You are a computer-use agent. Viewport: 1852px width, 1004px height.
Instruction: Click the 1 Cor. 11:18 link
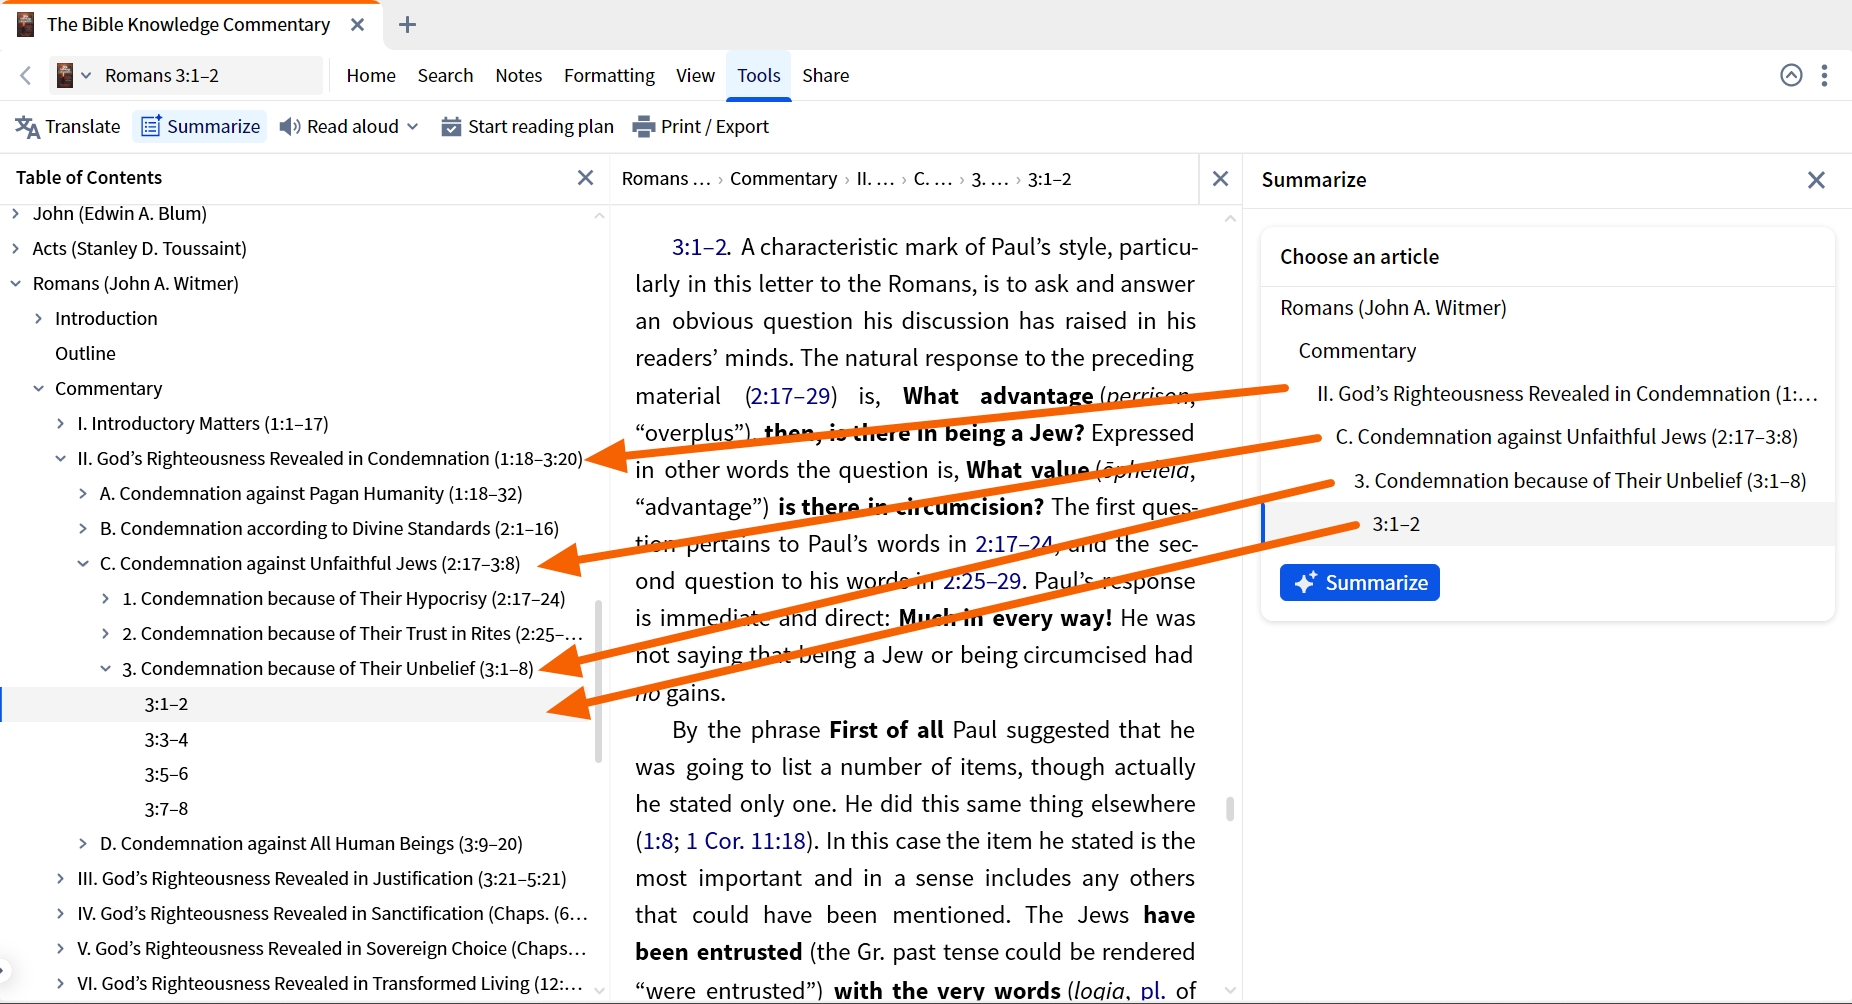[x=746, y=841]
